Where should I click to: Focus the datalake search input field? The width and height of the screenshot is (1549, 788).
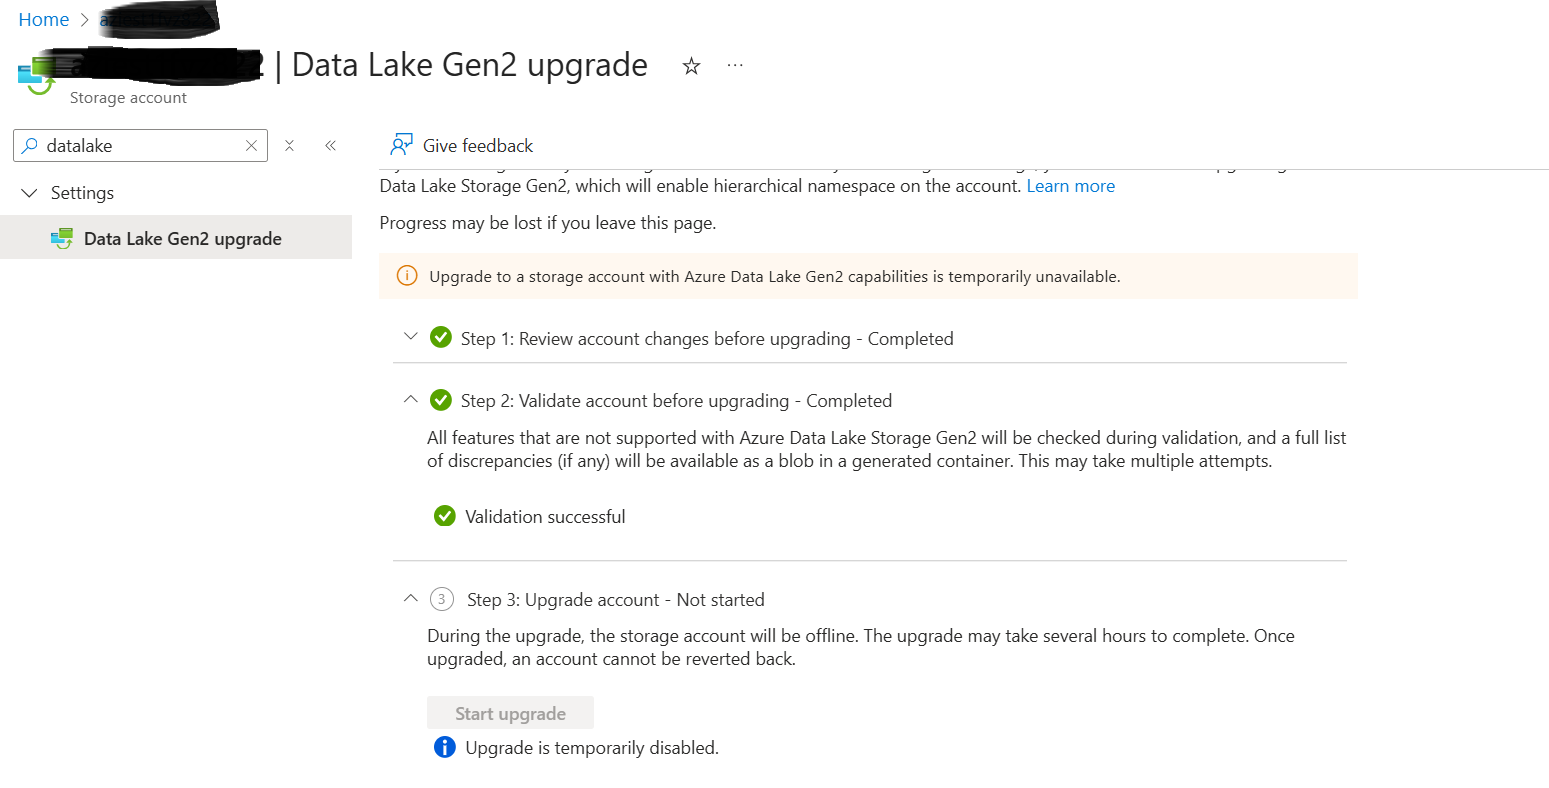(140, 146)
